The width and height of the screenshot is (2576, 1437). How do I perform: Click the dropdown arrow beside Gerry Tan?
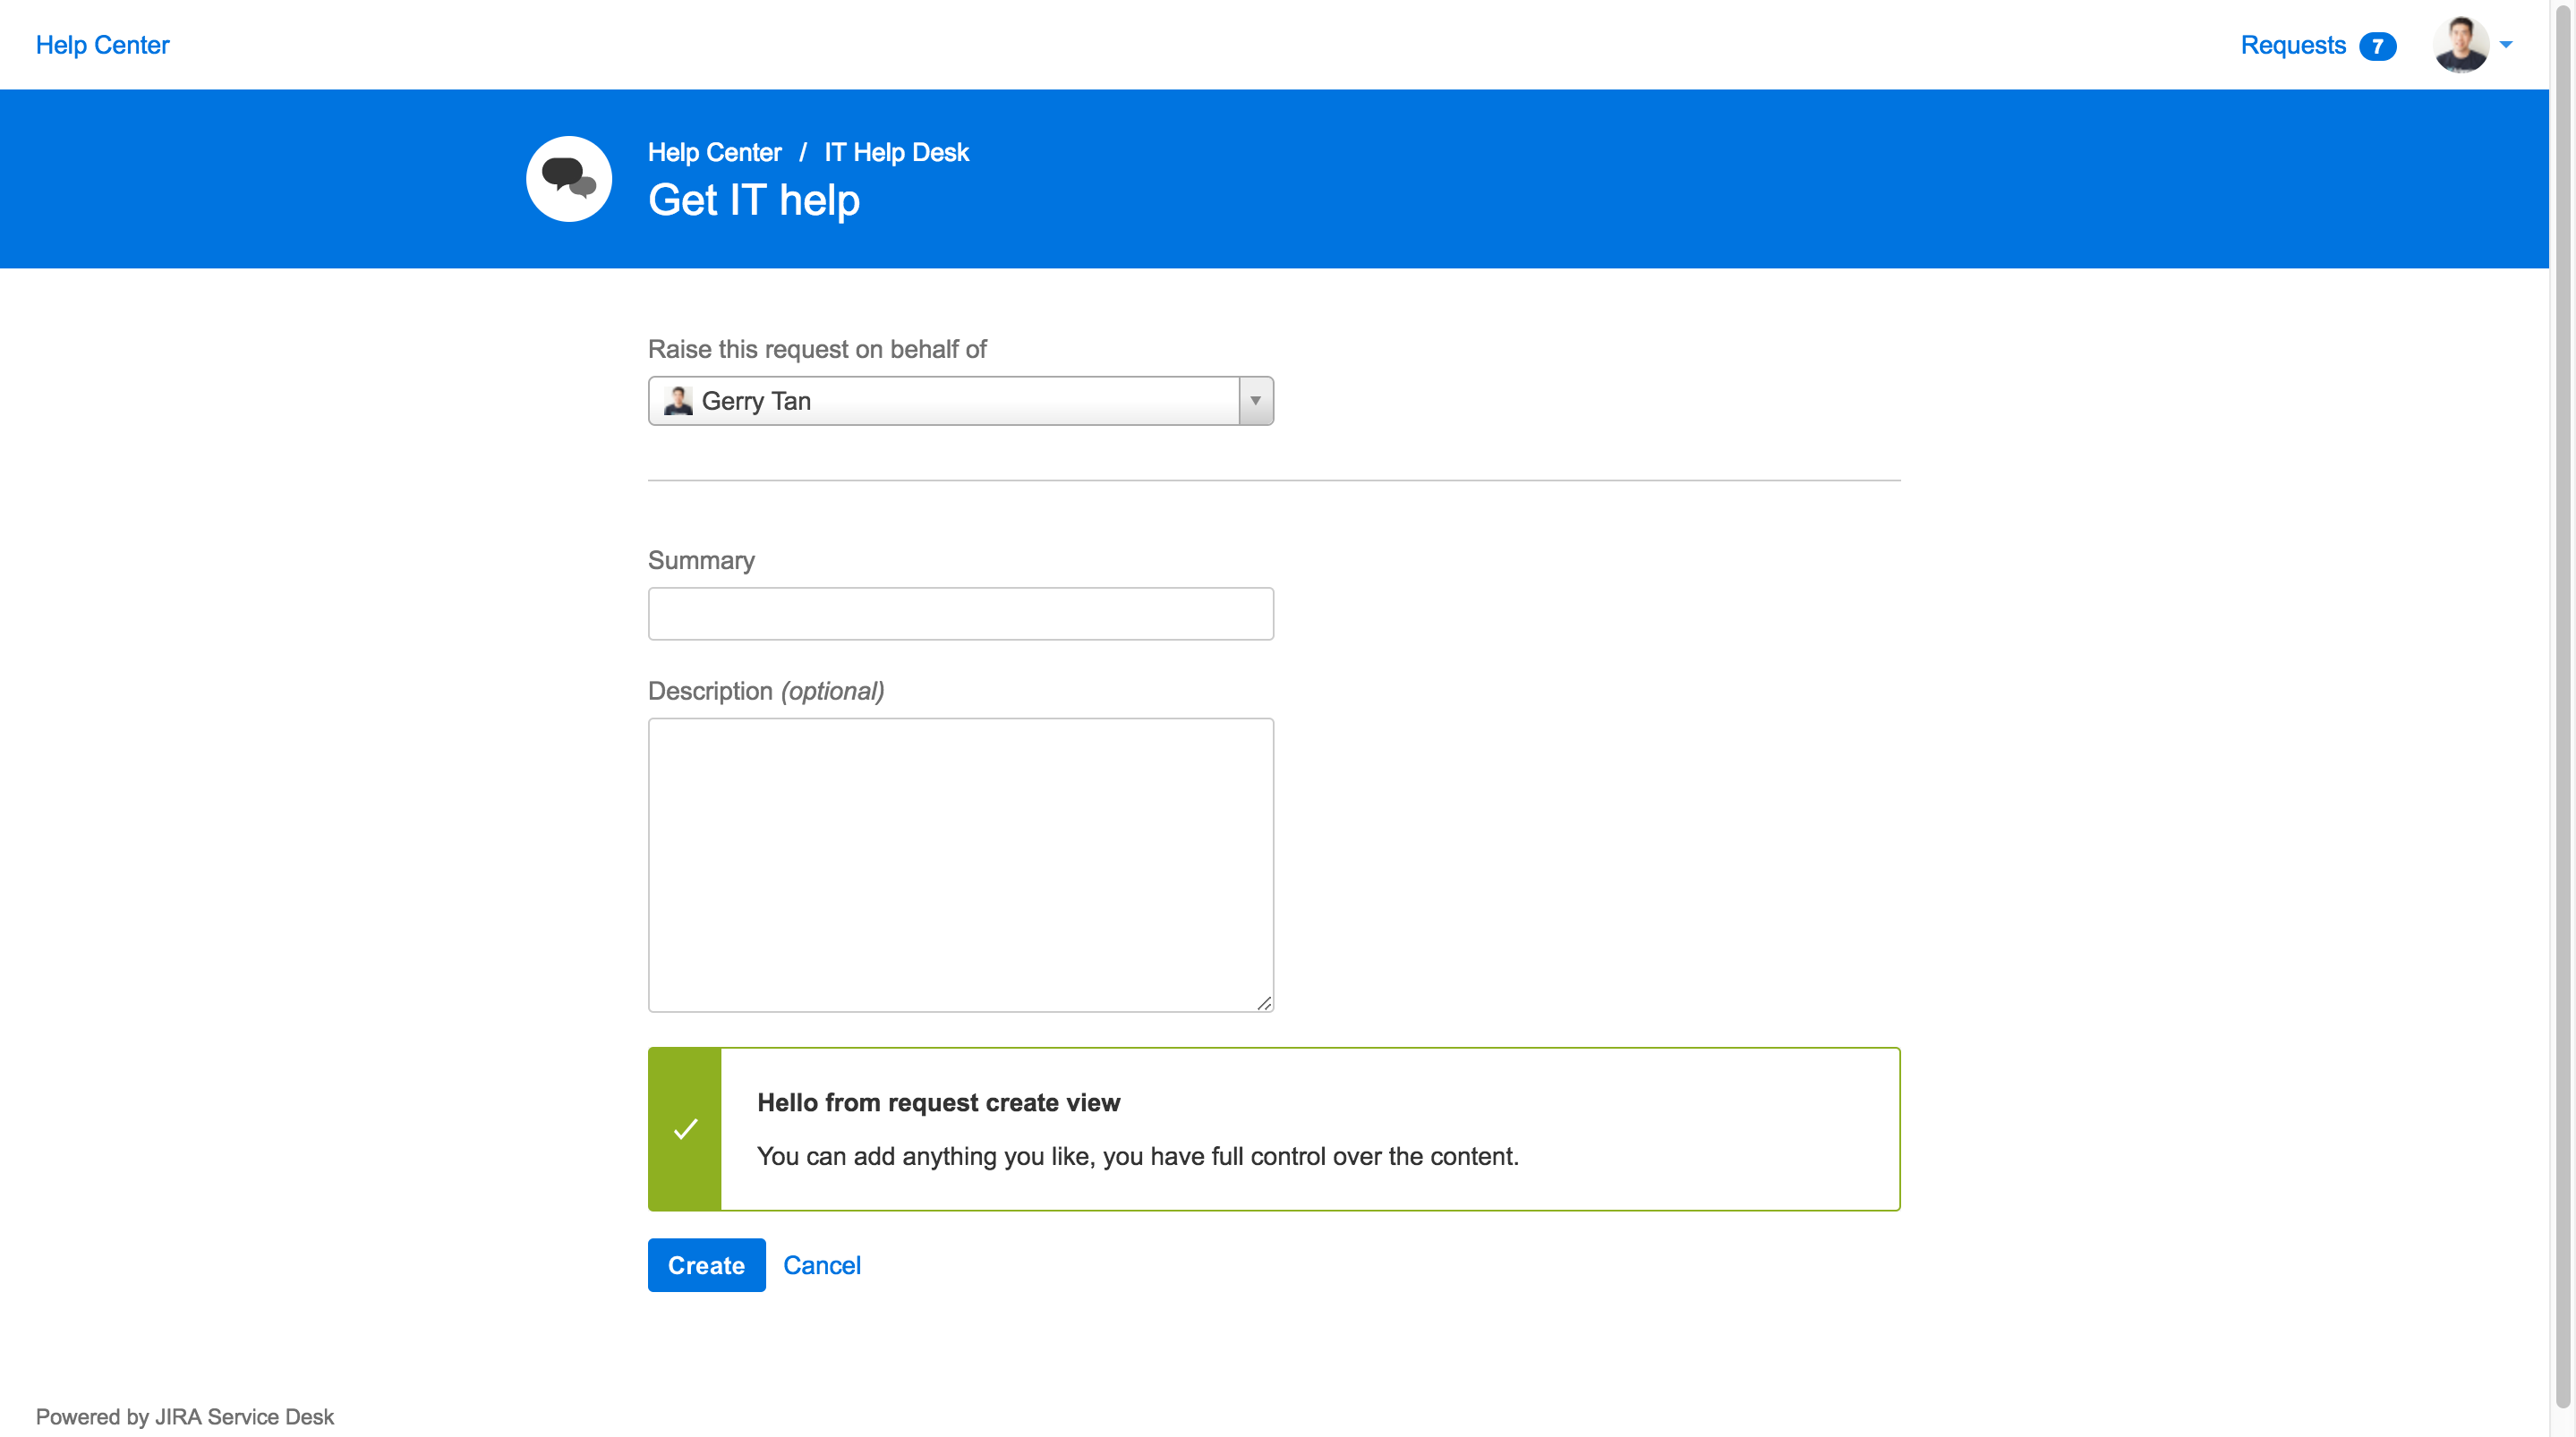[x=1255, y=401]
